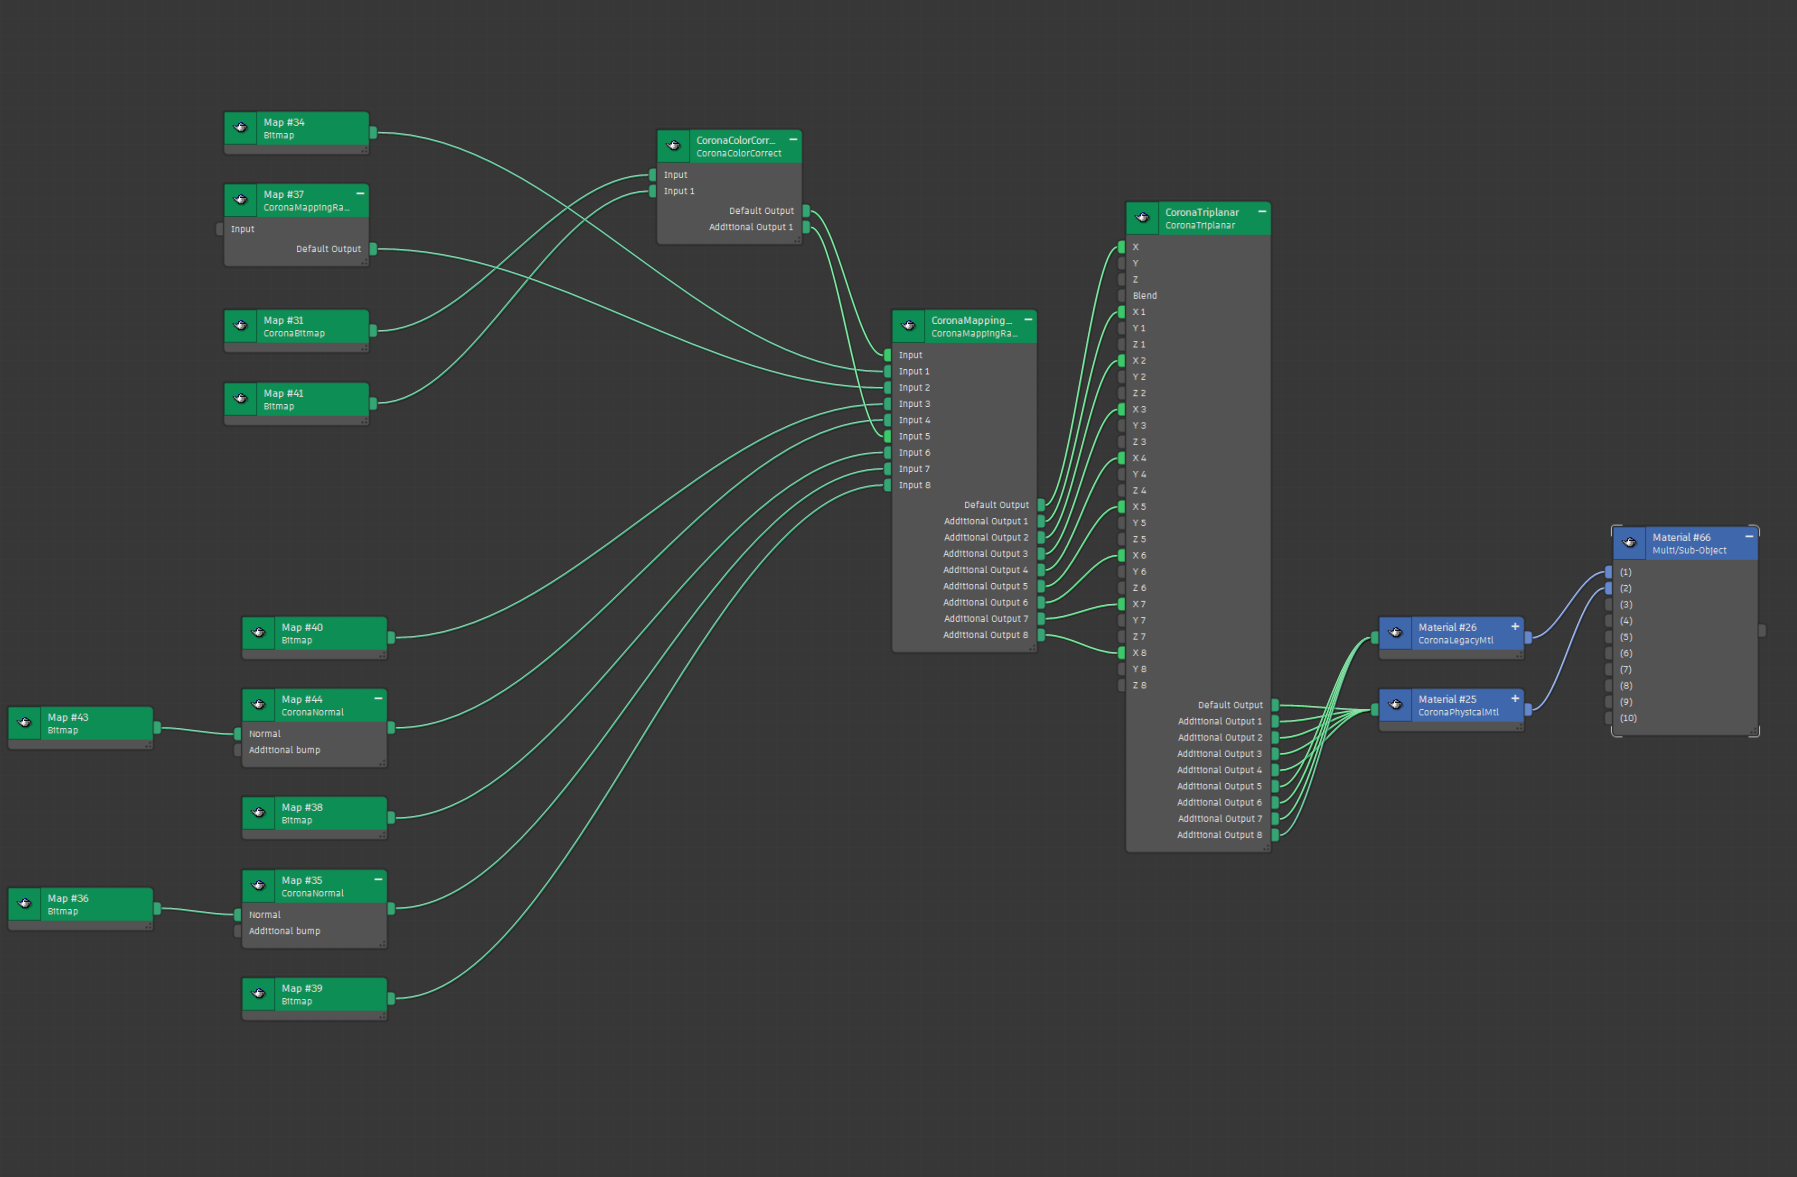Click the teapot preview icon on Map #41
This screenshot has width=1797, height=1177.
tap(240, 399)
